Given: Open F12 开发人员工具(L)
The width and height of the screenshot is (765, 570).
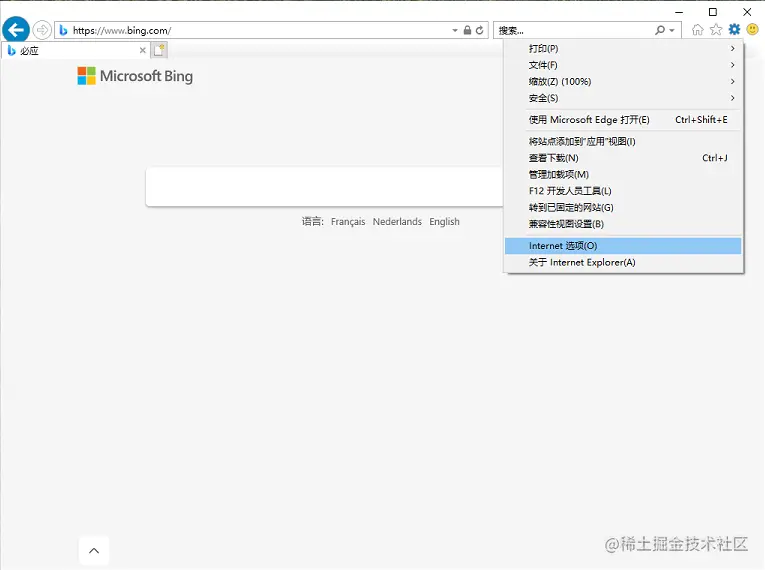Looking at the screenshot, I should [624, 191].
